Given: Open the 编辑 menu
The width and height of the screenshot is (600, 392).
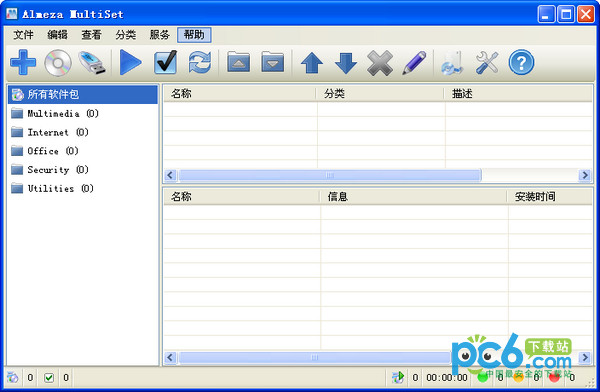Looking at the screenshot, I should [x=57, y=35].
